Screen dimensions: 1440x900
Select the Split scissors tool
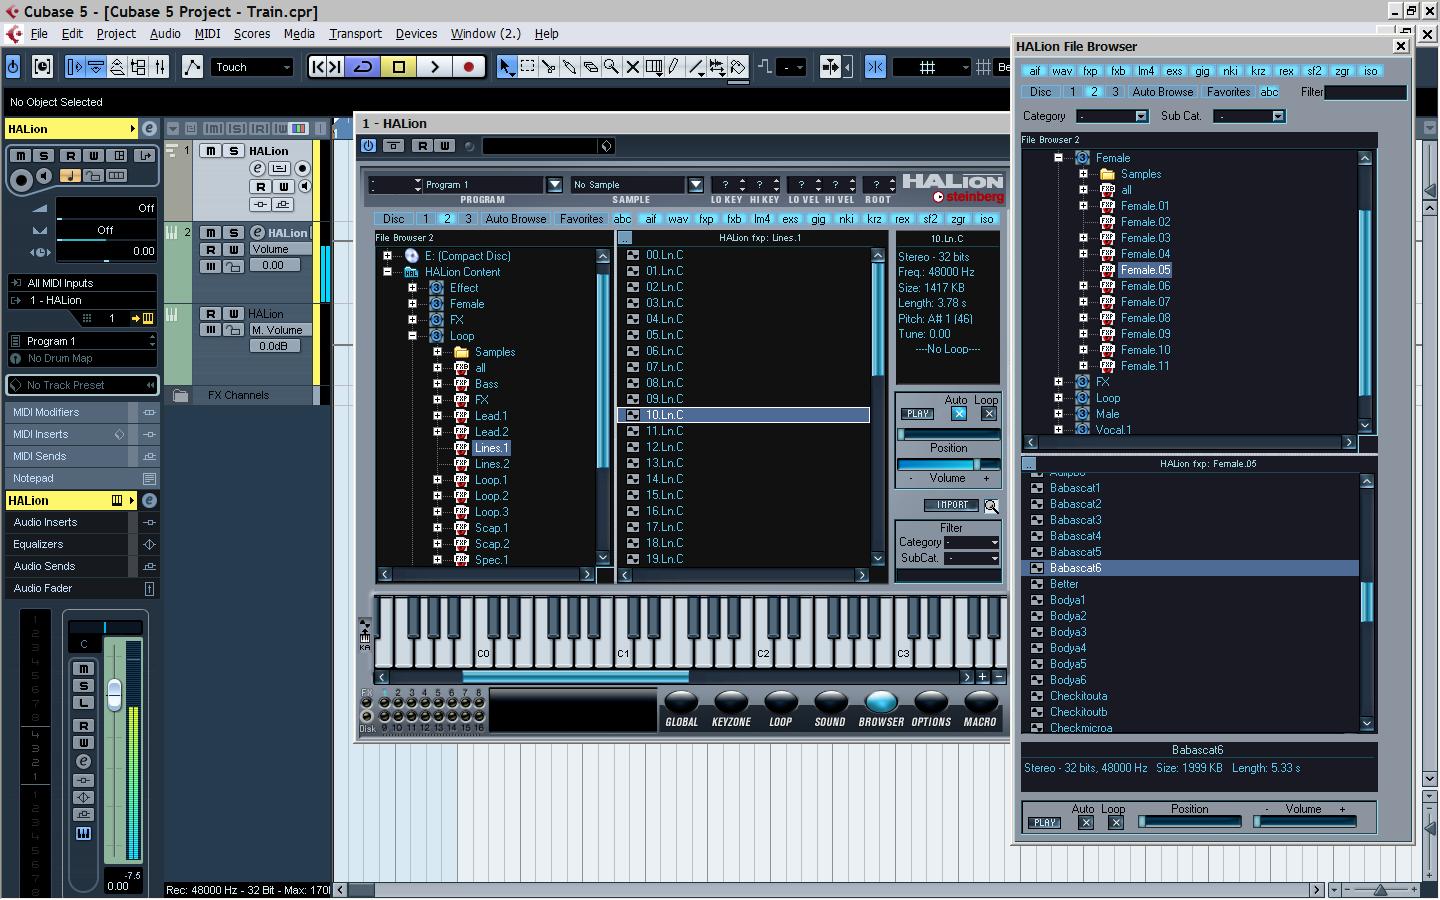click(548, 67)
